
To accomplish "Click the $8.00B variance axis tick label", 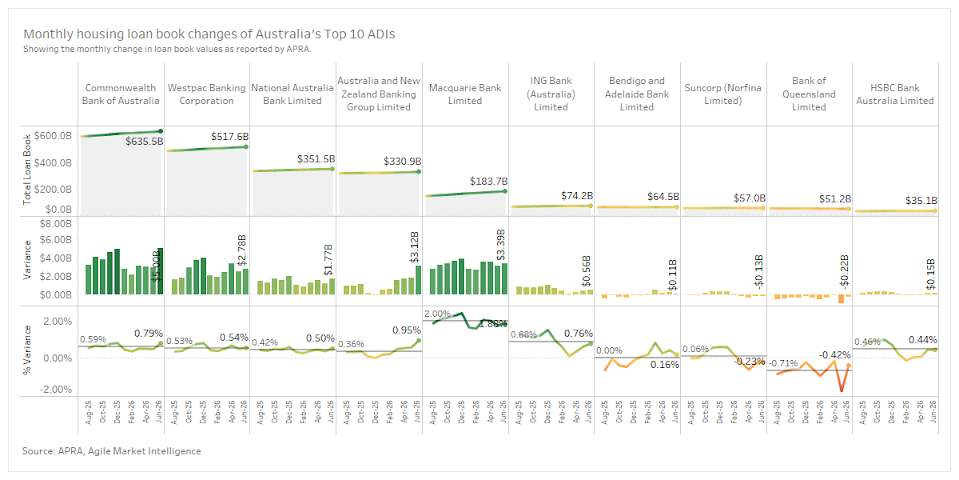I will (x=55, y=224).
